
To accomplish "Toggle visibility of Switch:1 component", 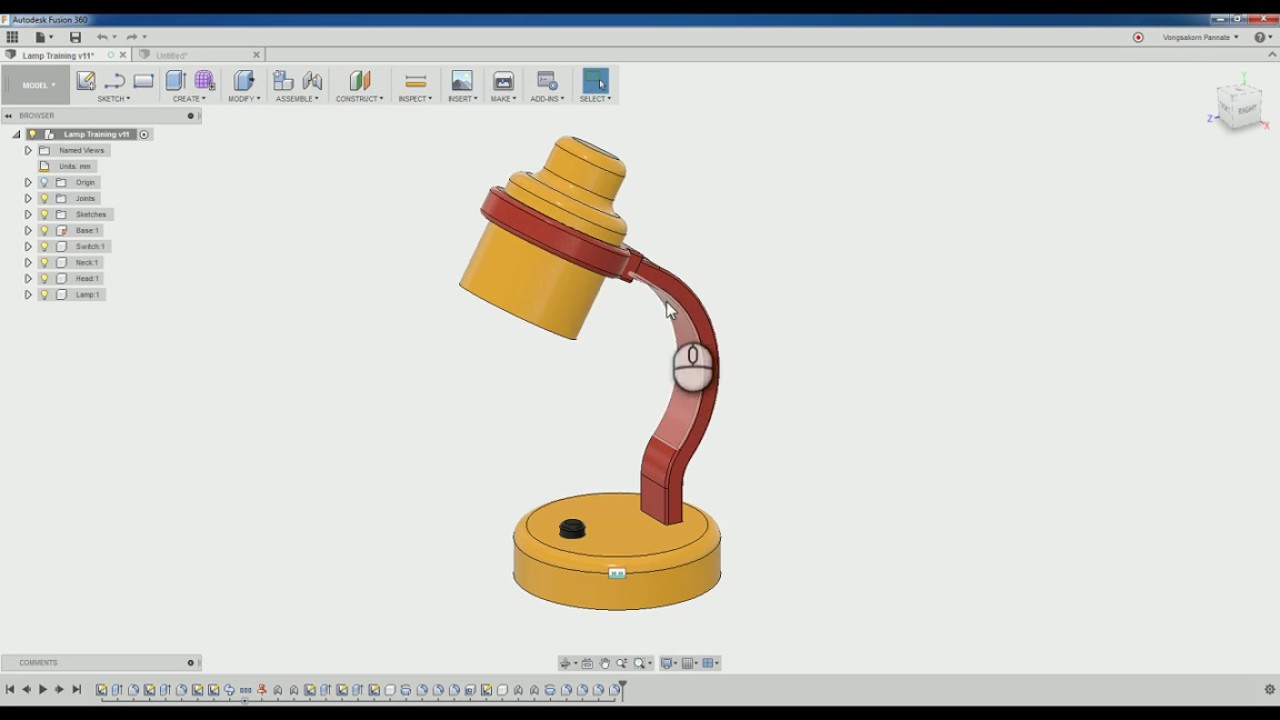I will [x=44, y=246].
